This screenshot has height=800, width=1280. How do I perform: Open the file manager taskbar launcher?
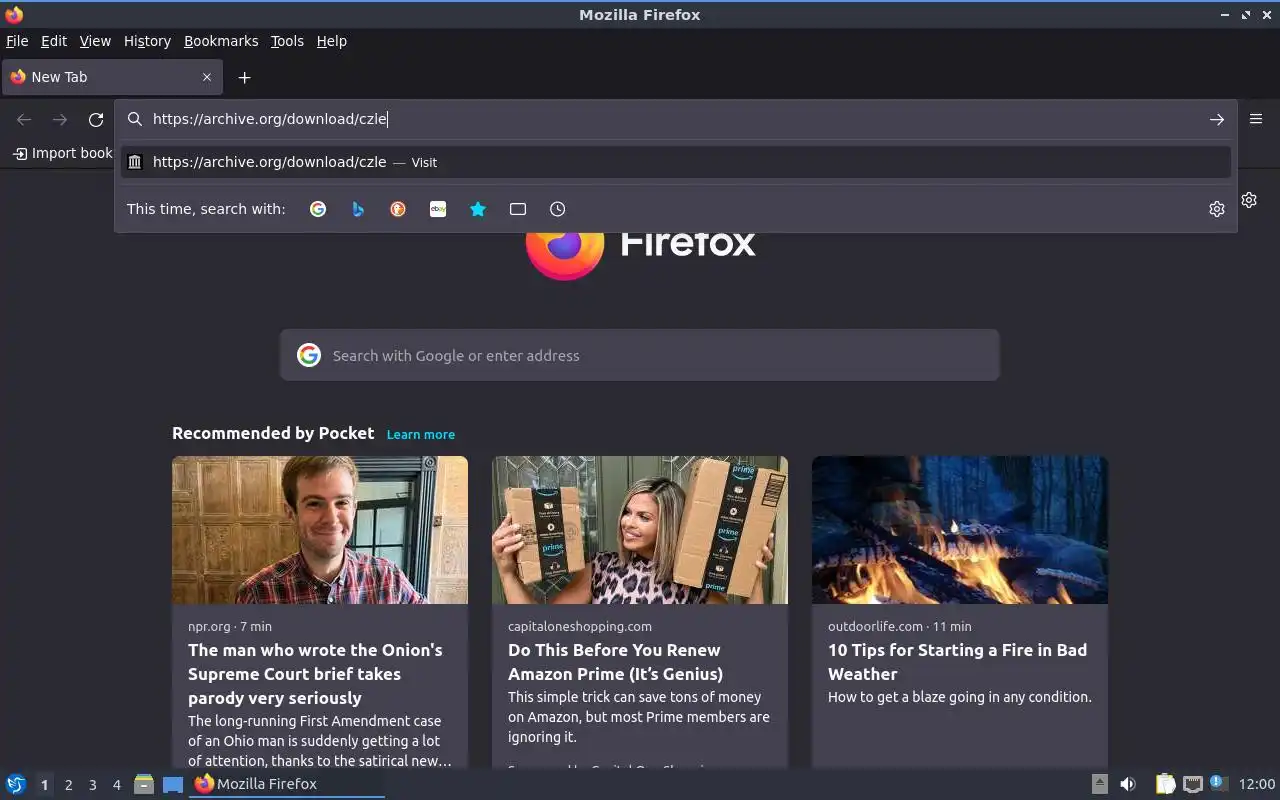144,784
